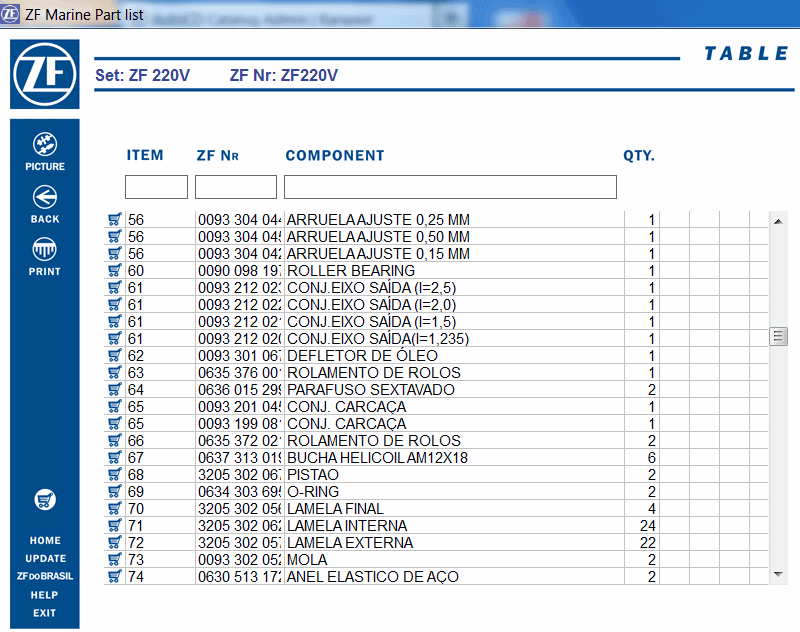Viewport: 800px width, 632px height.
Task: Click cart icon beside ROLLER BEARING
Action: tap(114, 270)
